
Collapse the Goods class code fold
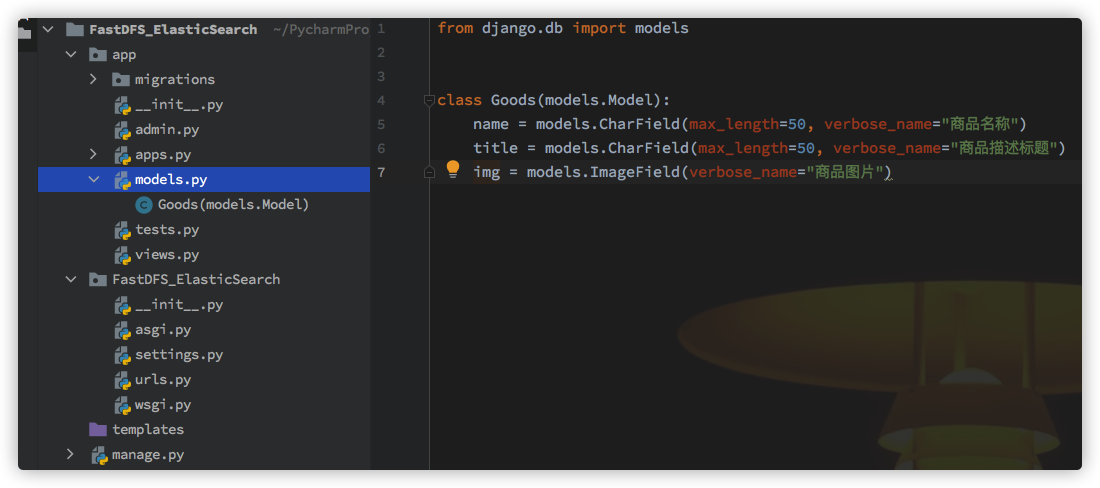click(x=429, y=100)
